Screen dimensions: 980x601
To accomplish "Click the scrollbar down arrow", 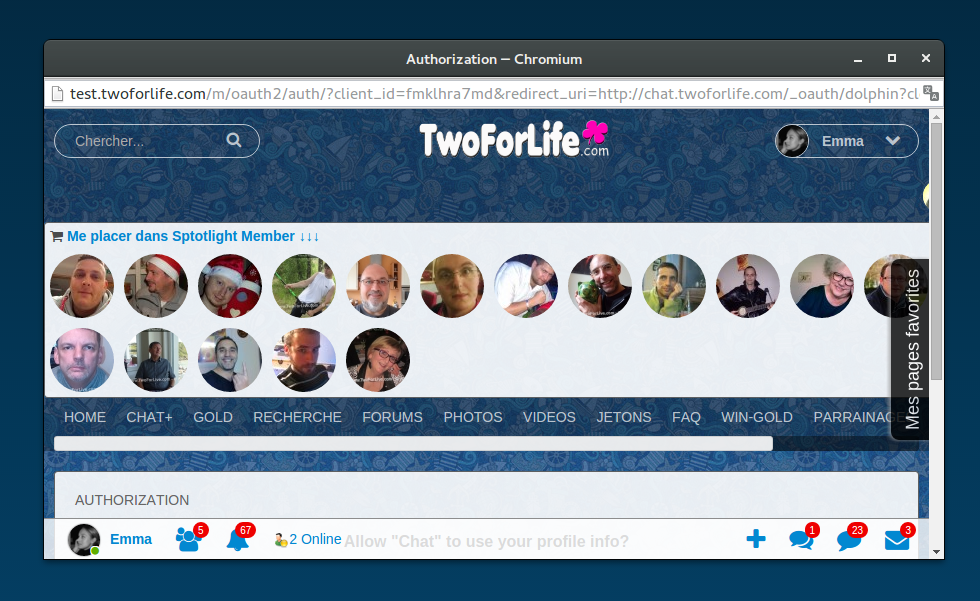I will (936, 552).
